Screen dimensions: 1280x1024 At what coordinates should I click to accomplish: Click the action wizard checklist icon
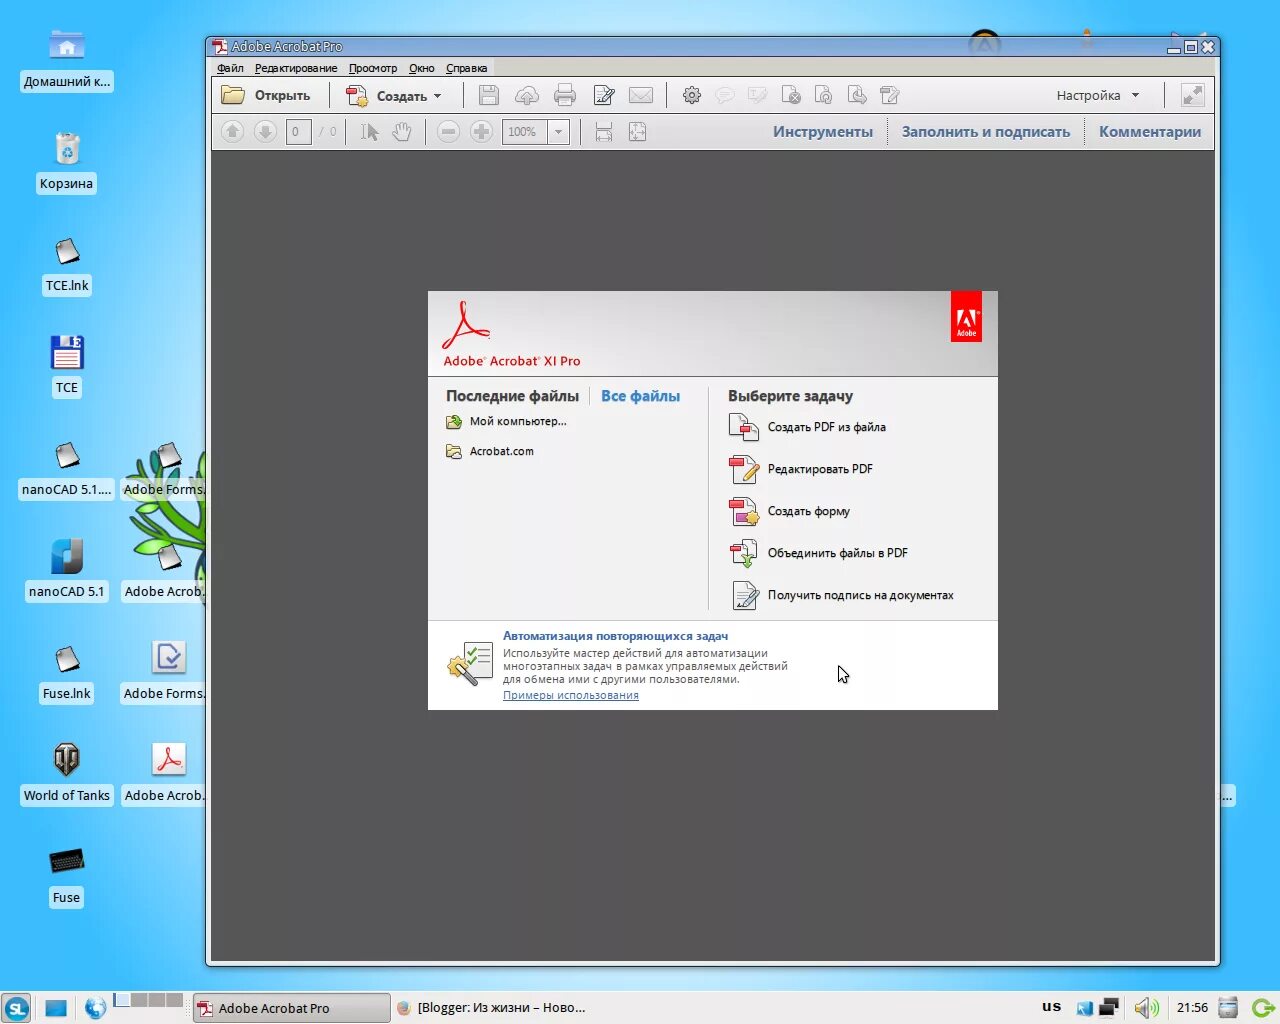[x=470, y=664]
